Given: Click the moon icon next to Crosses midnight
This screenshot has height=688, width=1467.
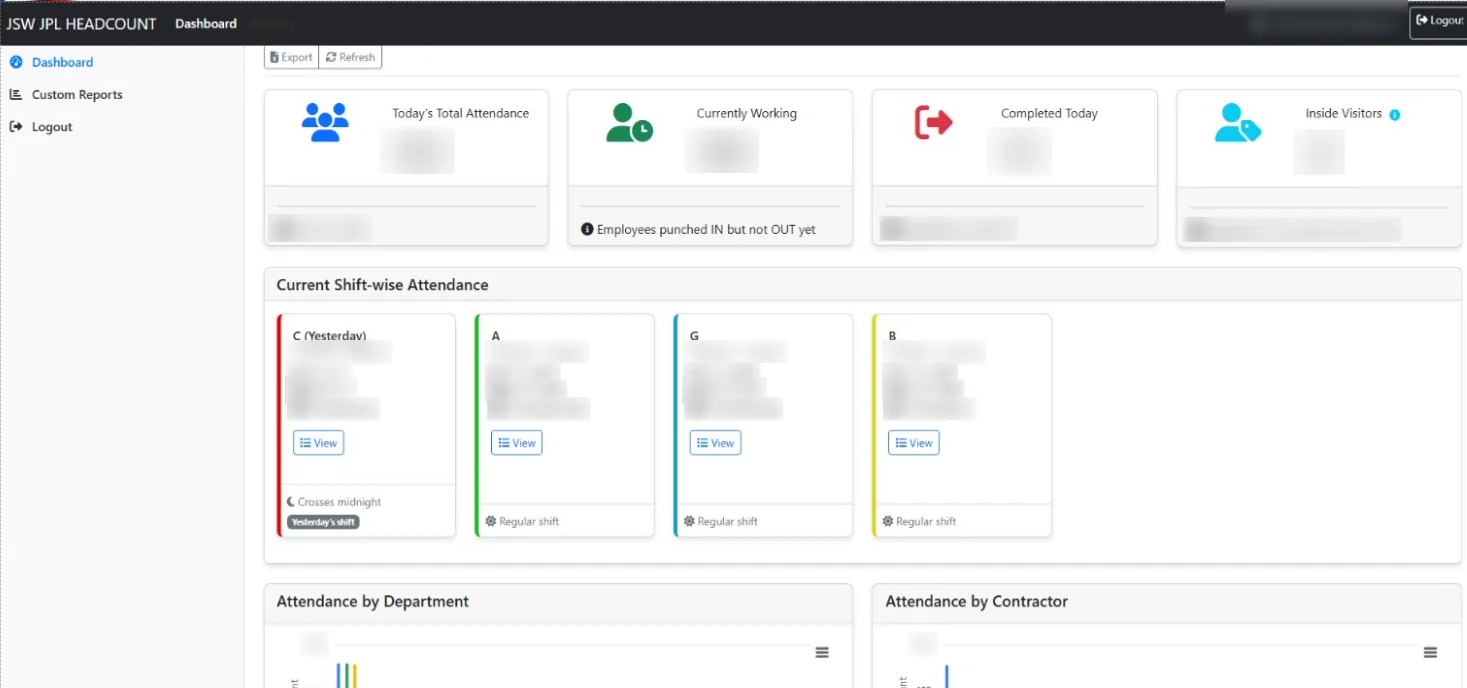Looking at the screenshot, I should 291,502.
